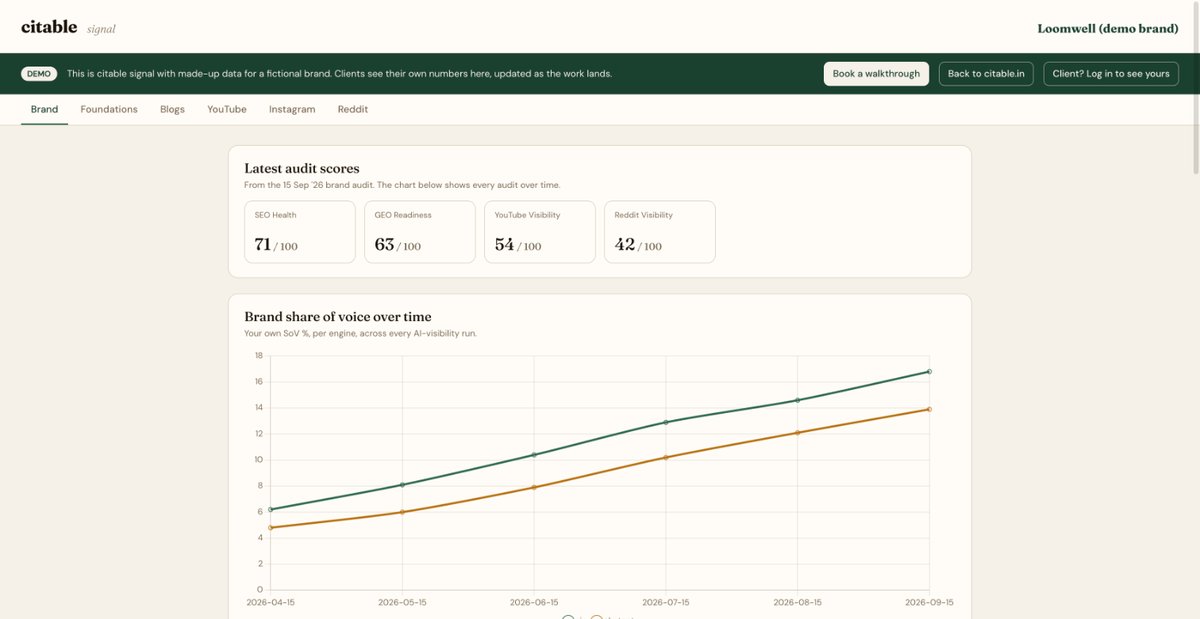1200x619 pixels.
Task: Click the 42 / 100 score value
Action: (638, 244)
